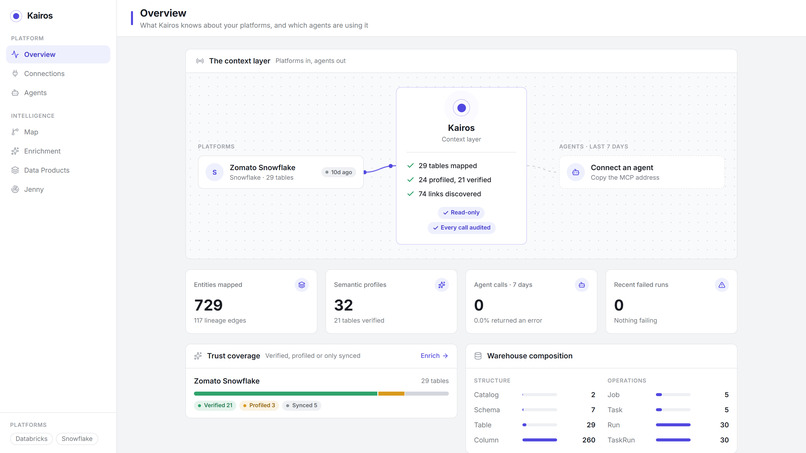806x453 pixels.
Task: Click '21 tables verified' text
Action: (x=359, y=320)
